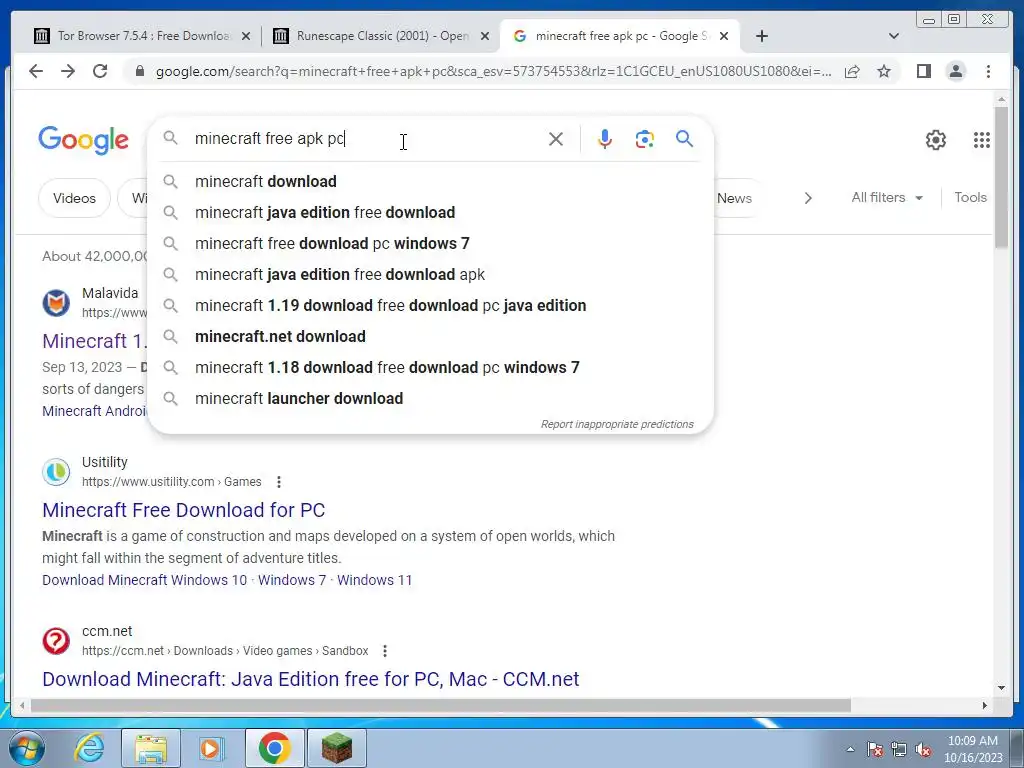Choose suggestion "minecraft launcher download"
This screenshot has height=768, width=1024.
pos(431,398)
